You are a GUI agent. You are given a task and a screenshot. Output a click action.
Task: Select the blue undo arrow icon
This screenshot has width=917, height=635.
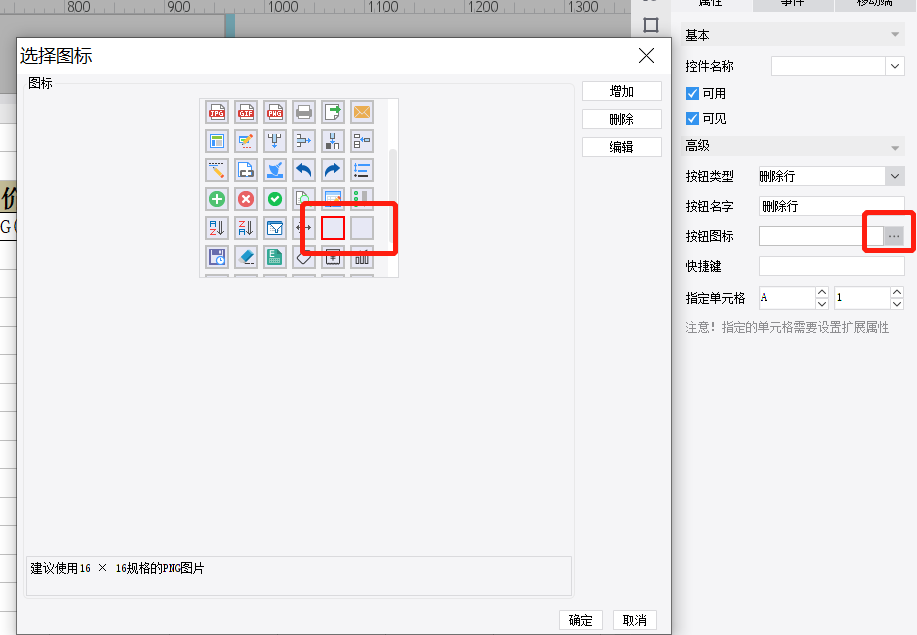304,170
